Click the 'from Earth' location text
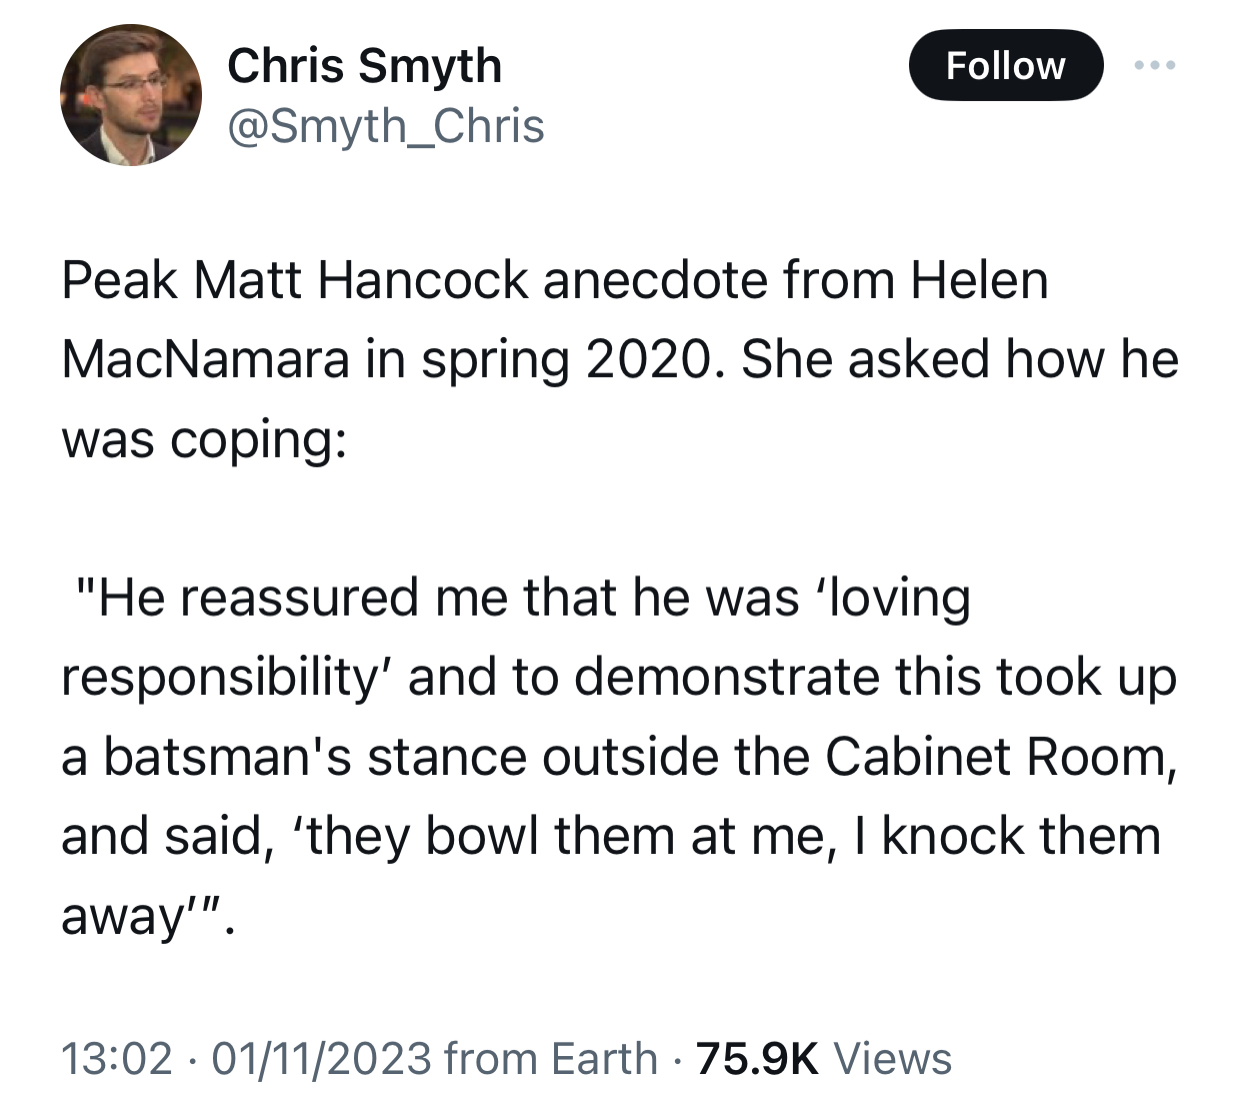The height and width of the screenshot is (1119, 1242). click(x=550, y=1059)
